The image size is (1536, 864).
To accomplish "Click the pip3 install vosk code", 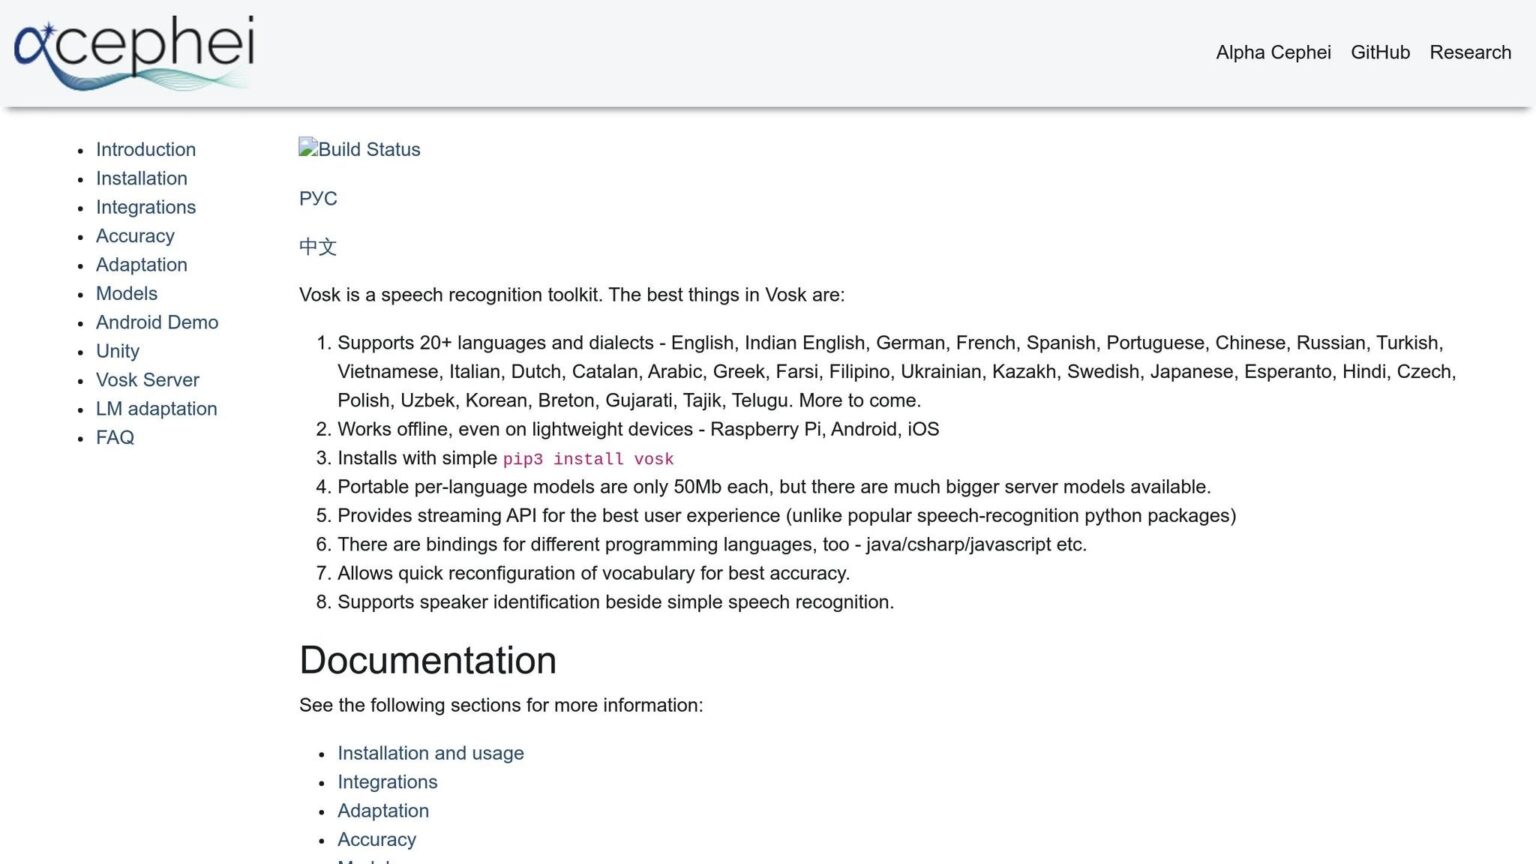I will point(588,459).
